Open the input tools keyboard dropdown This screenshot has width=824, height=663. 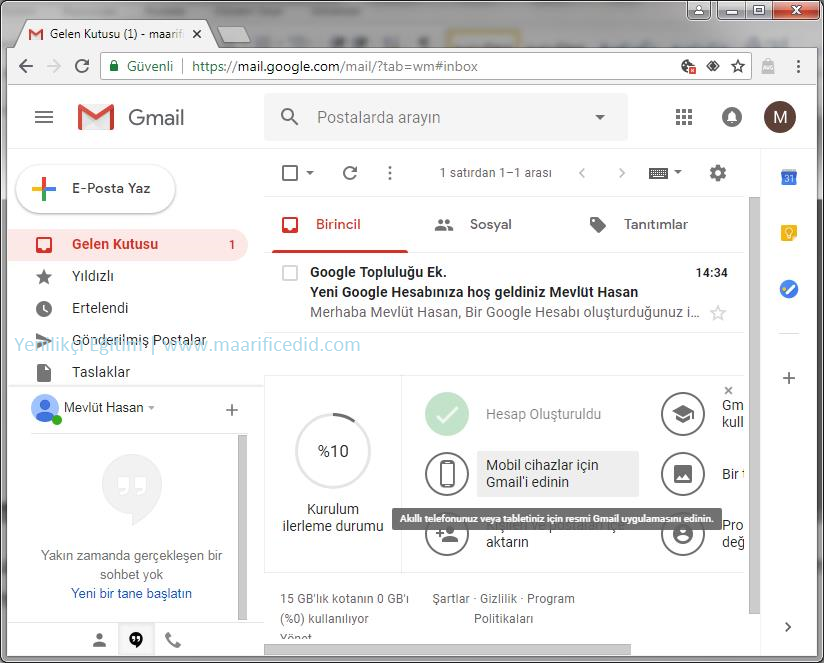665,172
